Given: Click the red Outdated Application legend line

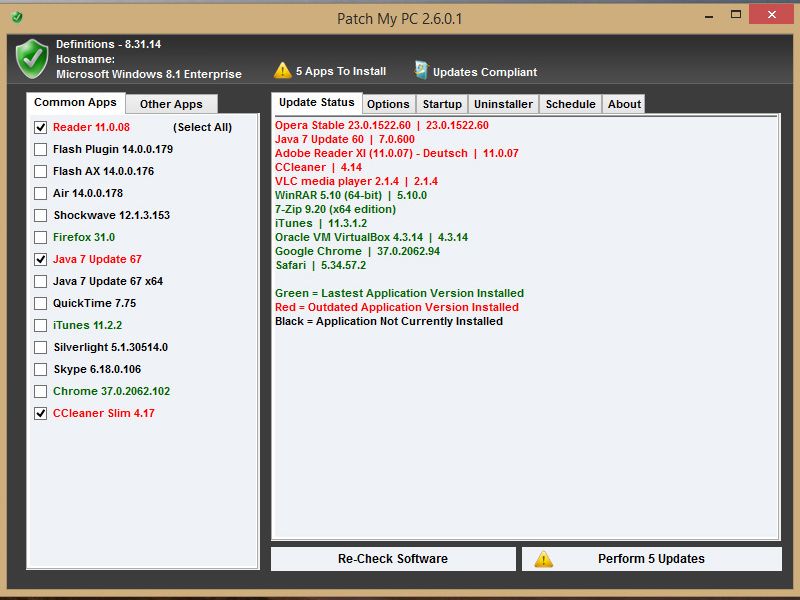Looking at the screenshot, I should point(397,307).
